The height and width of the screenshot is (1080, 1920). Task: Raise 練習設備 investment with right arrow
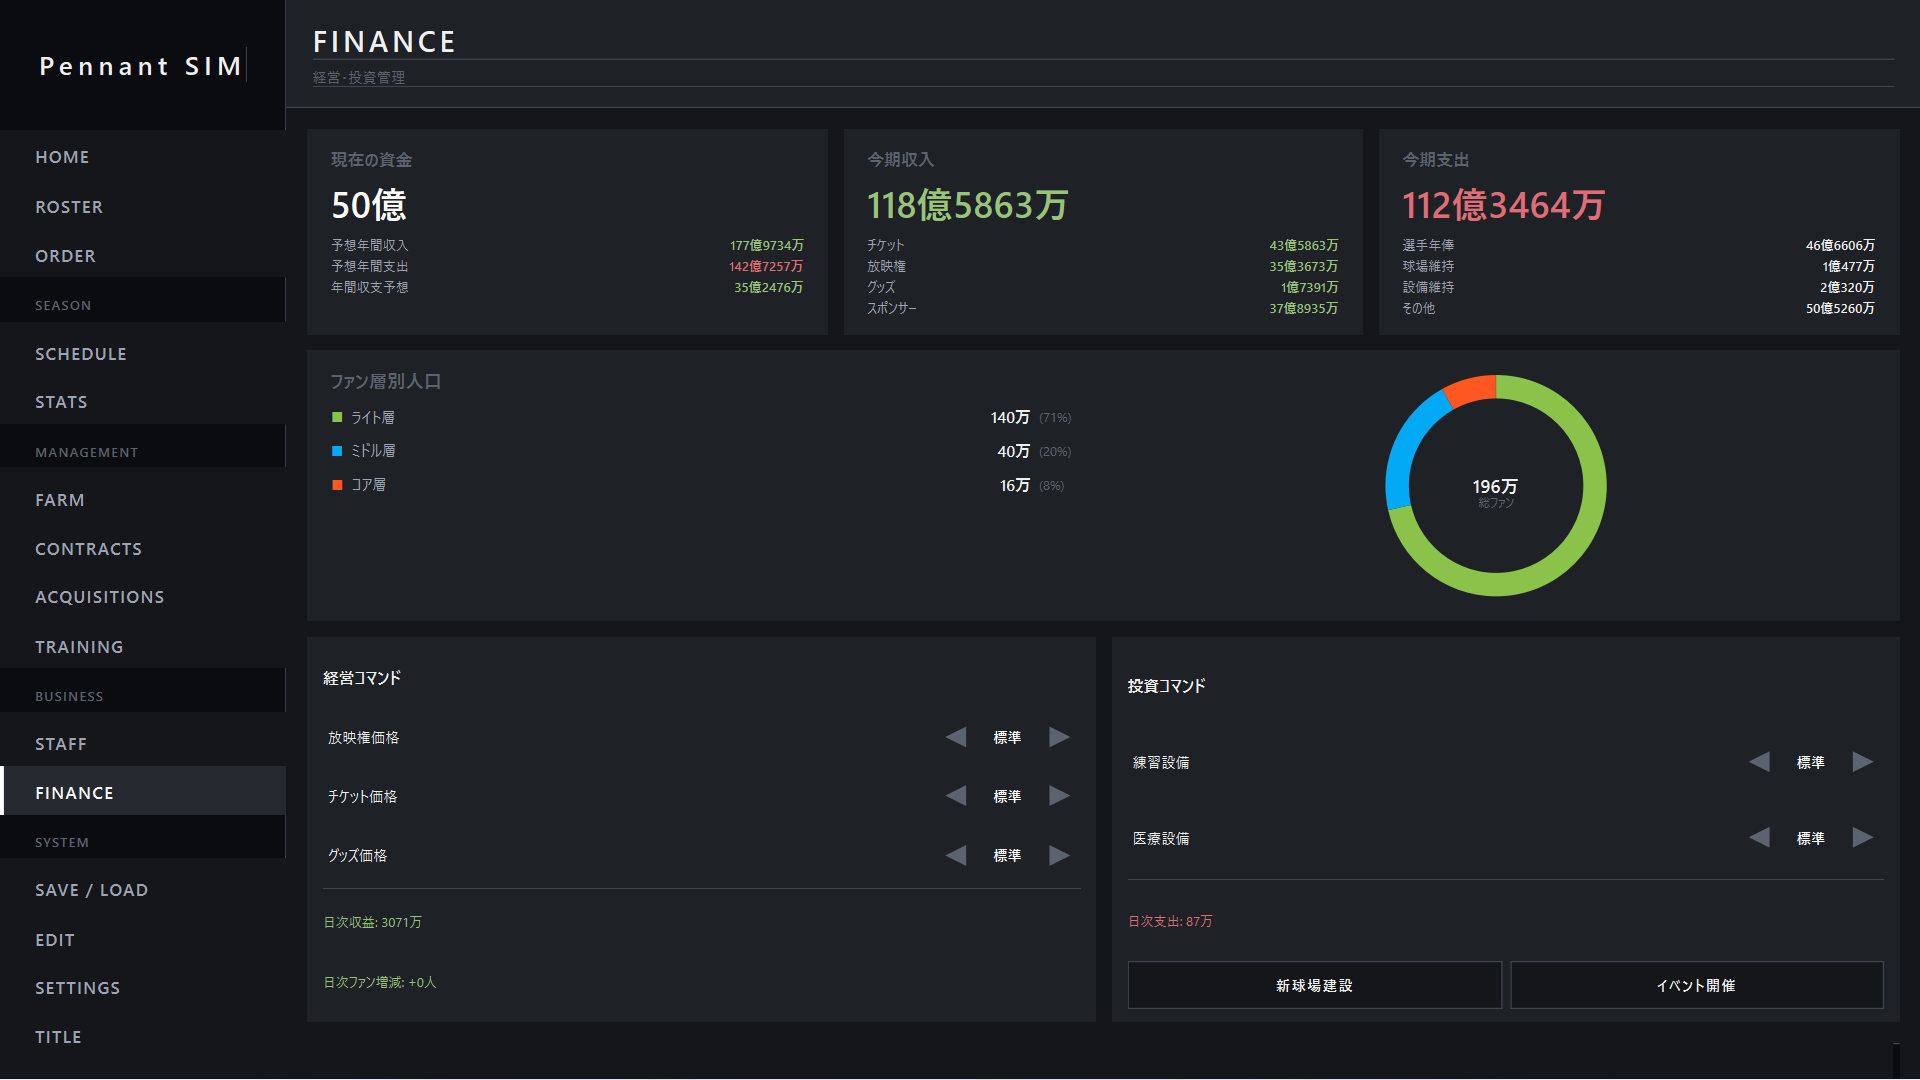pyautogui.click(x=1862, y=762)
